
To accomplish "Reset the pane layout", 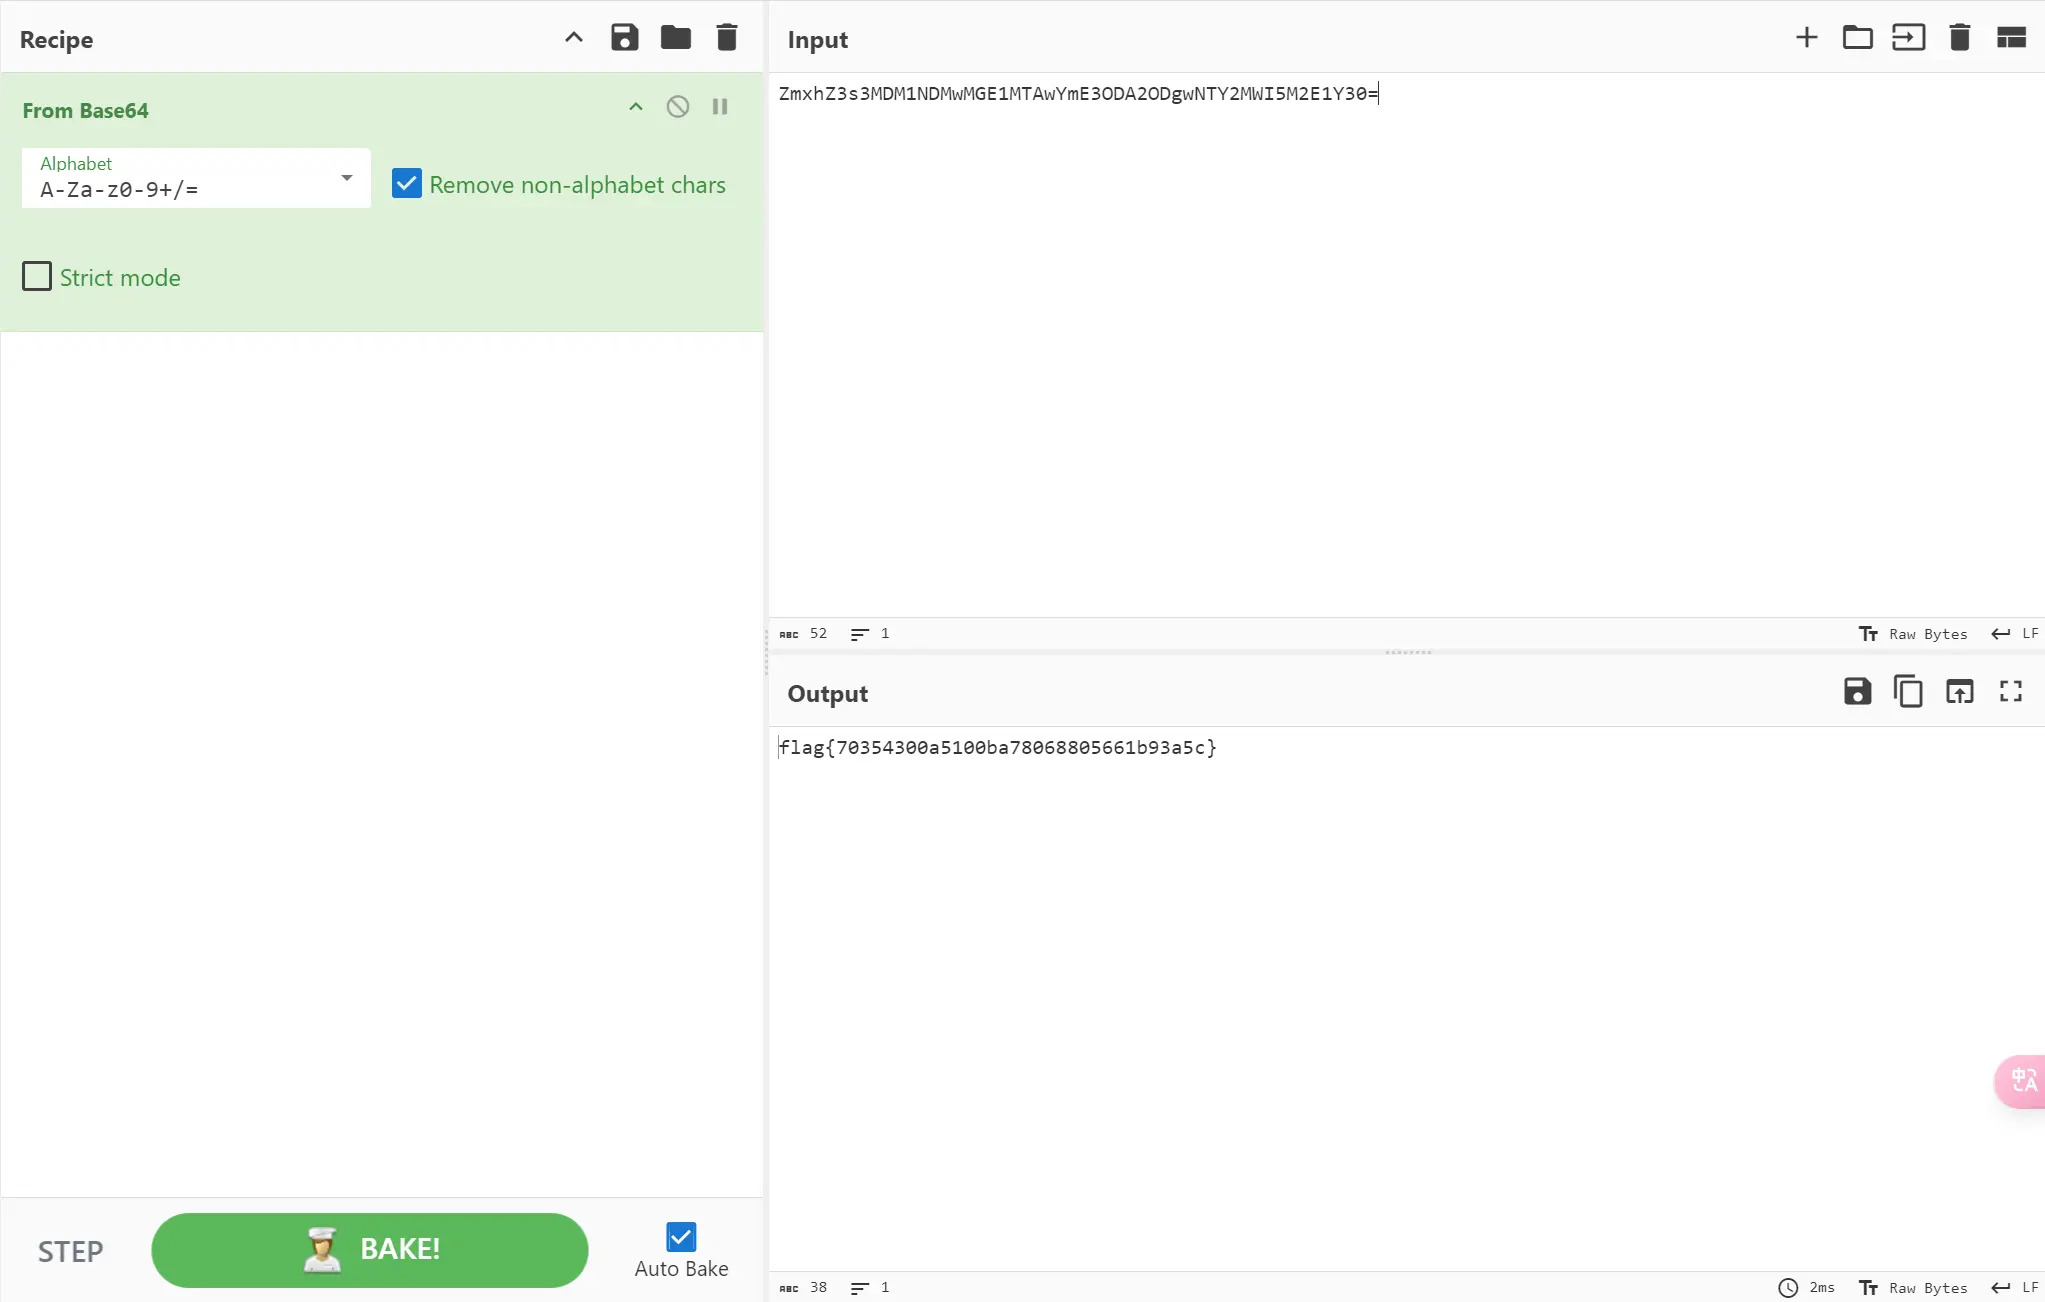I will click(2011, 38).
